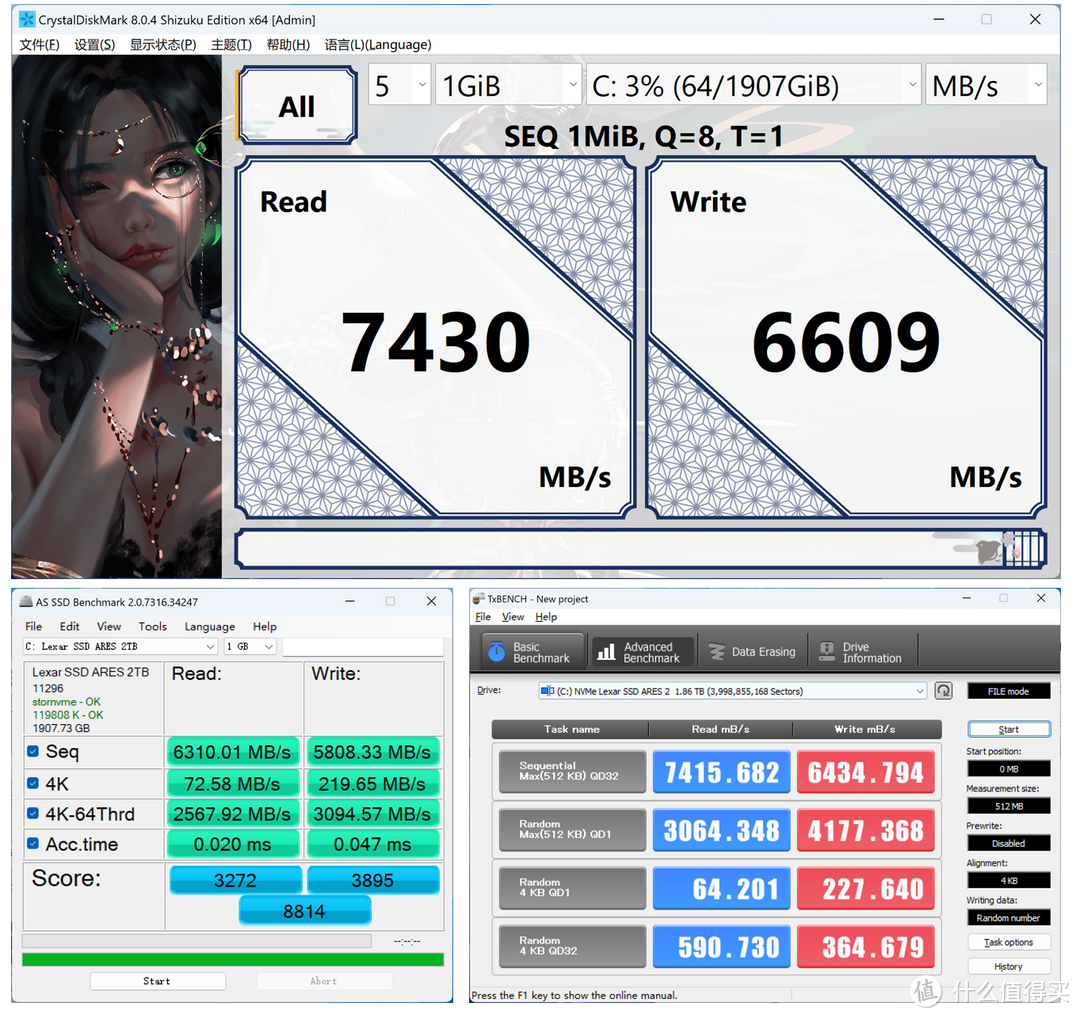Uncheck the Seq test in AS SSD

coord(32,751)
